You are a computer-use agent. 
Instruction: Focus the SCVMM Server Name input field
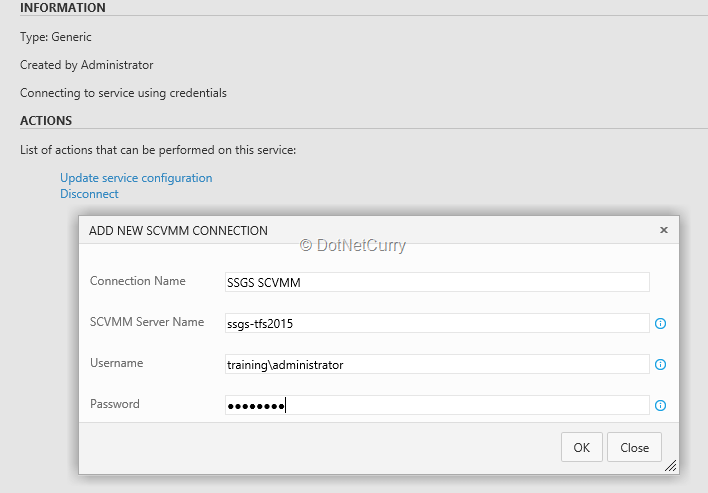pos(437,323)
